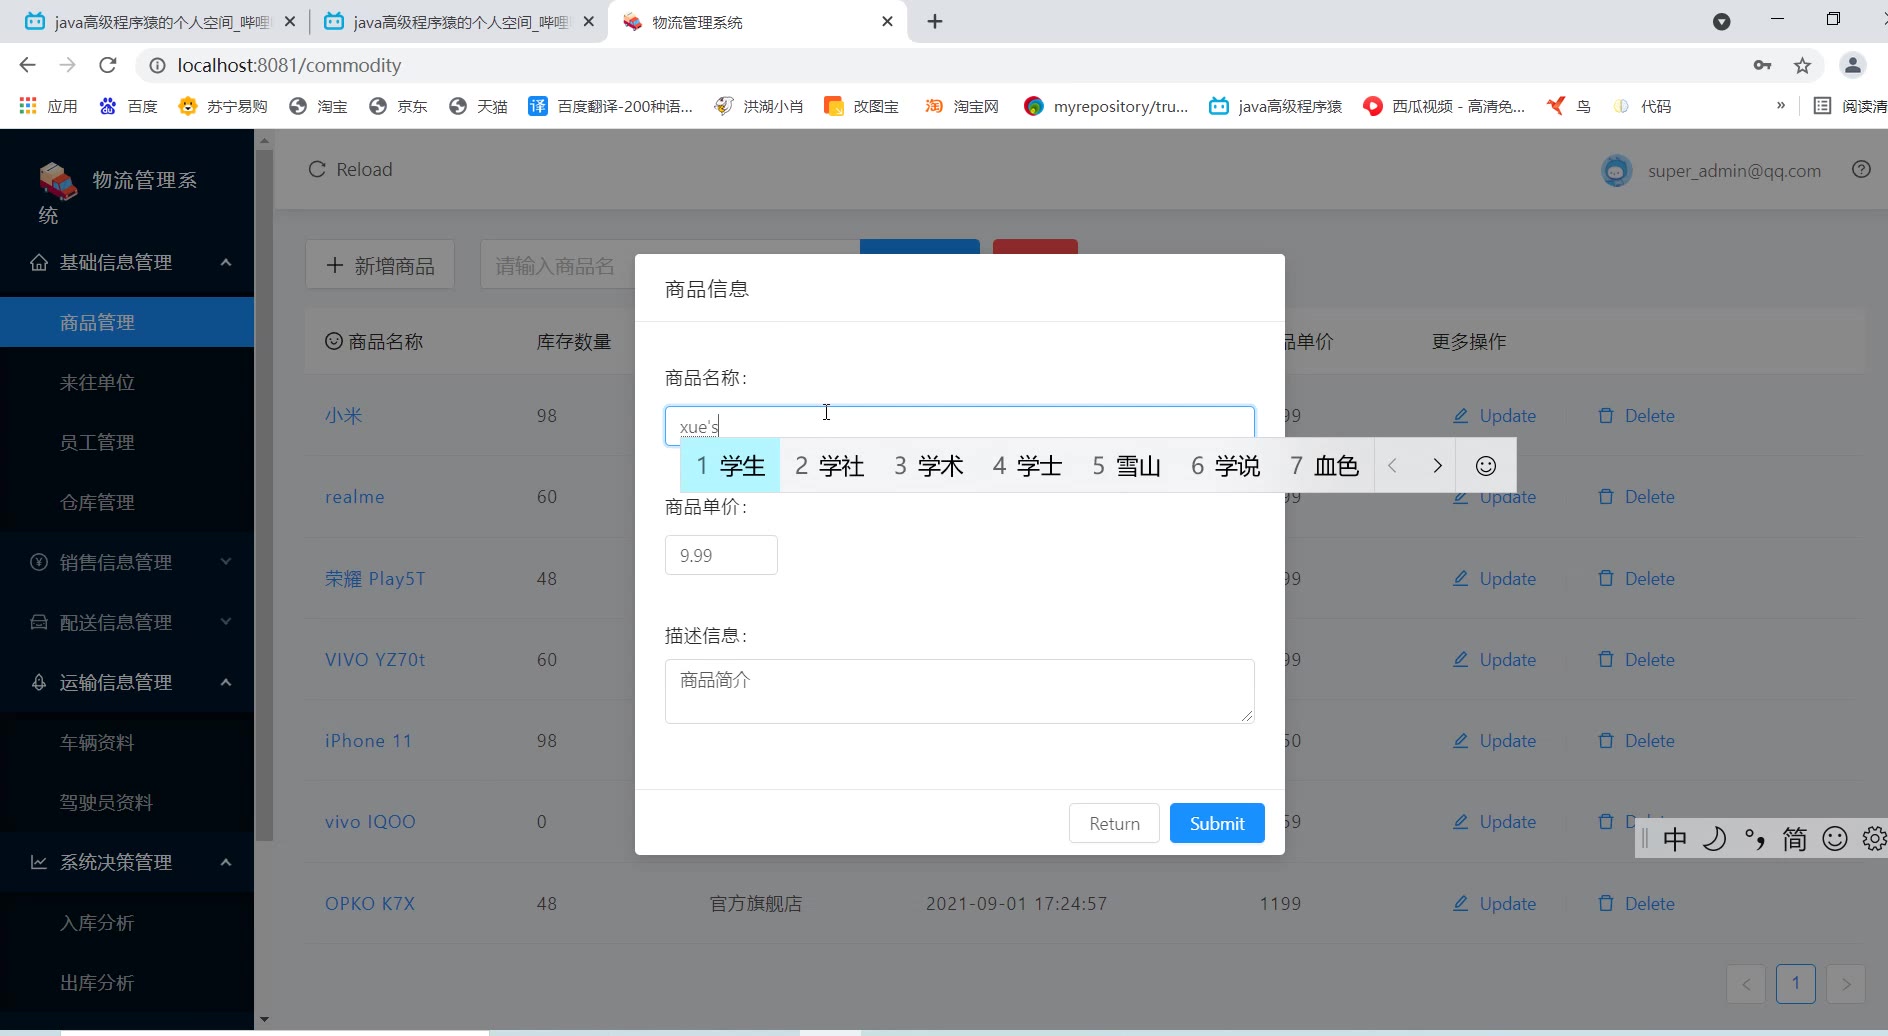Click 商品名称 input field in dialog
This screenshot has height=1036, width=1888.
point(960,426)
